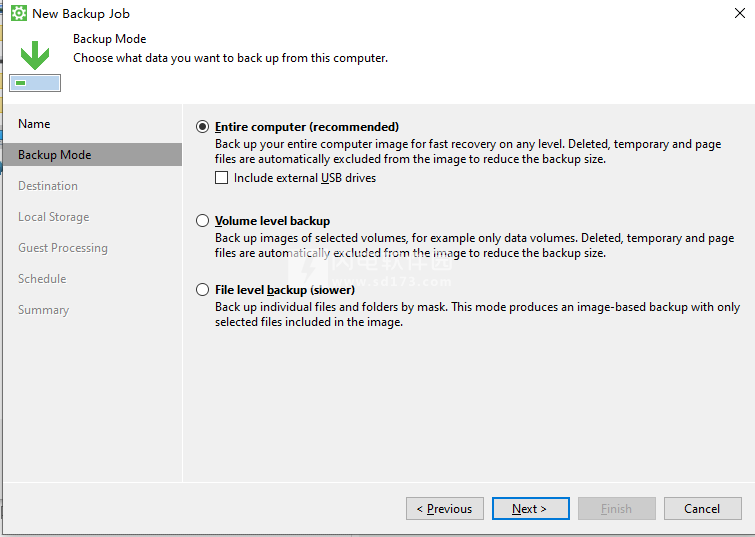View the Summary step in sidebar

(x=44, y=310)
